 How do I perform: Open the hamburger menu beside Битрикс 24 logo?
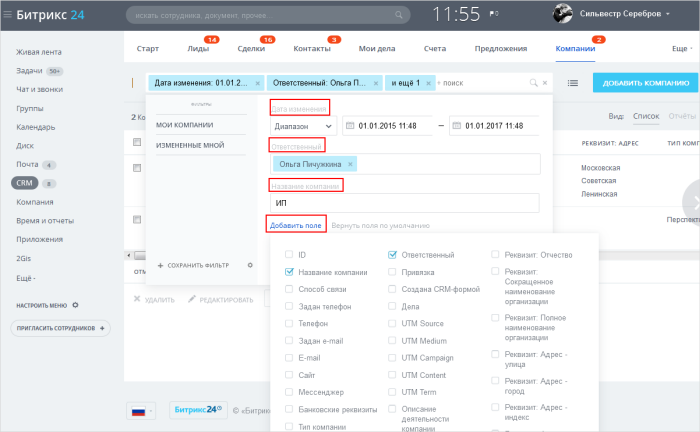coord(7,15)
